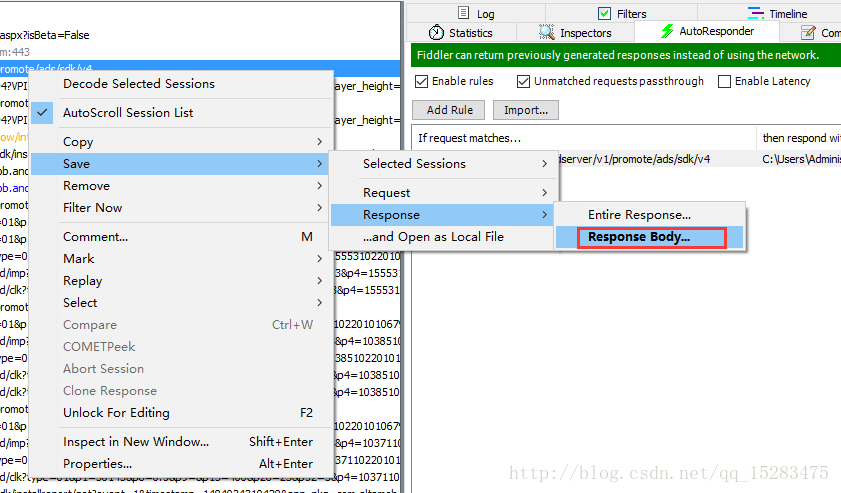Choose Unlock For Editing menu item

(x=181, y=413)
